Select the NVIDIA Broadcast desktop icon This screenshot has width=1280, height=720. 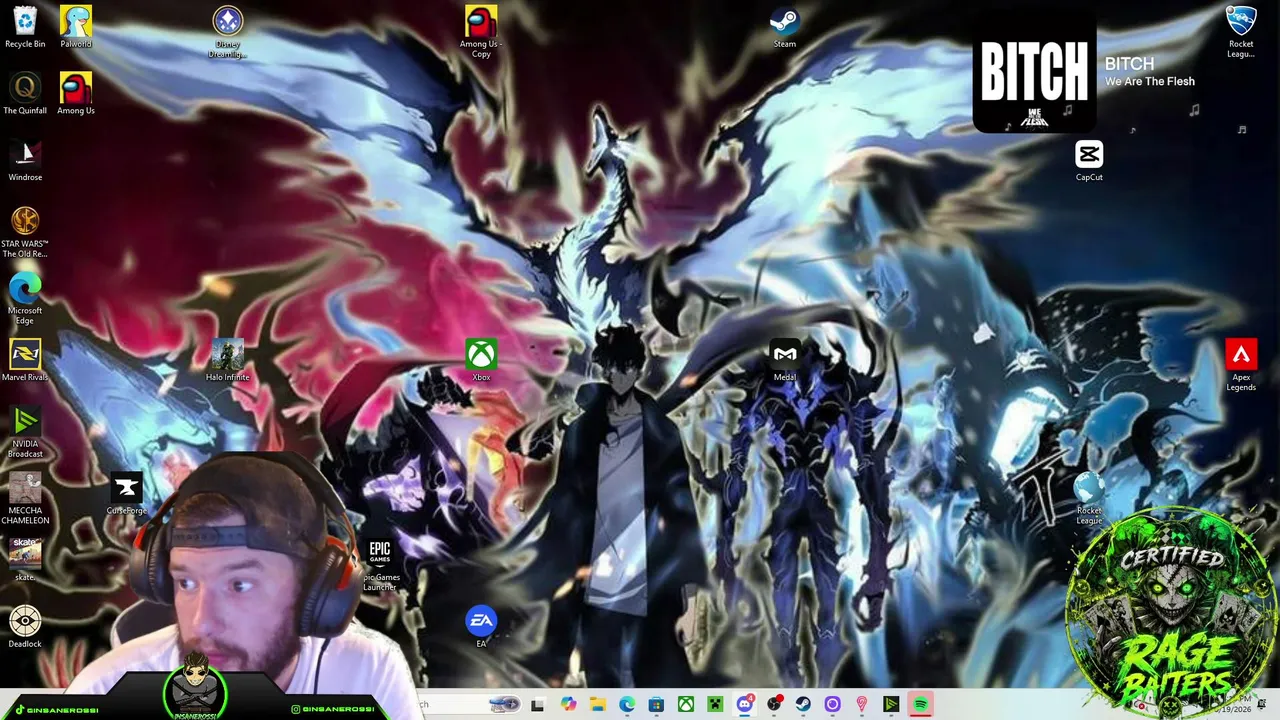25,432
